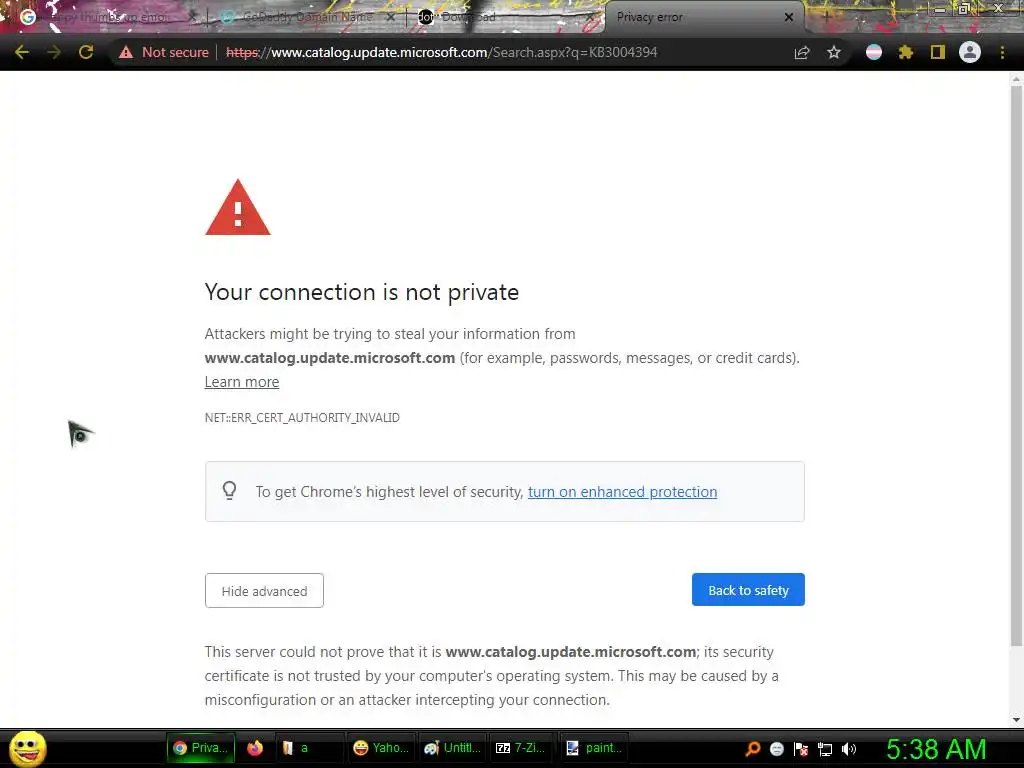Click the Hide advanced button
Viewport: 1024px width, 768px height.
[264, 591]
